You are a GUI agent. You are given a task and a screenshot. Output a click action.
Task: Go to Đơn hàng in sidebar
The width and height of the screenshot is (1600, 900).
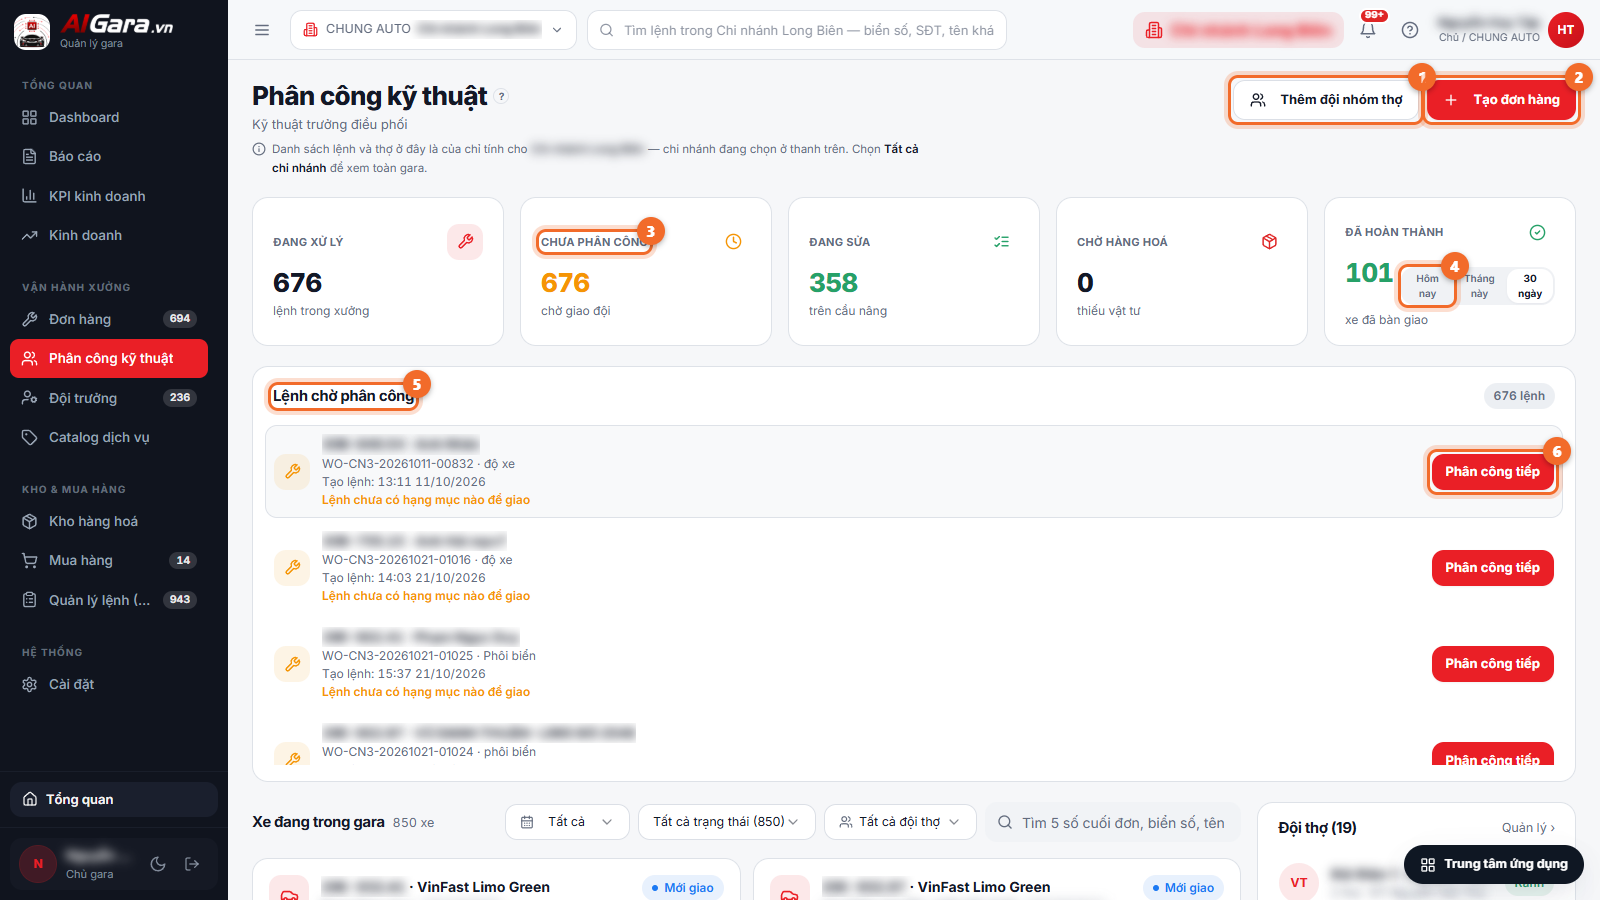[x=109, y=319]
